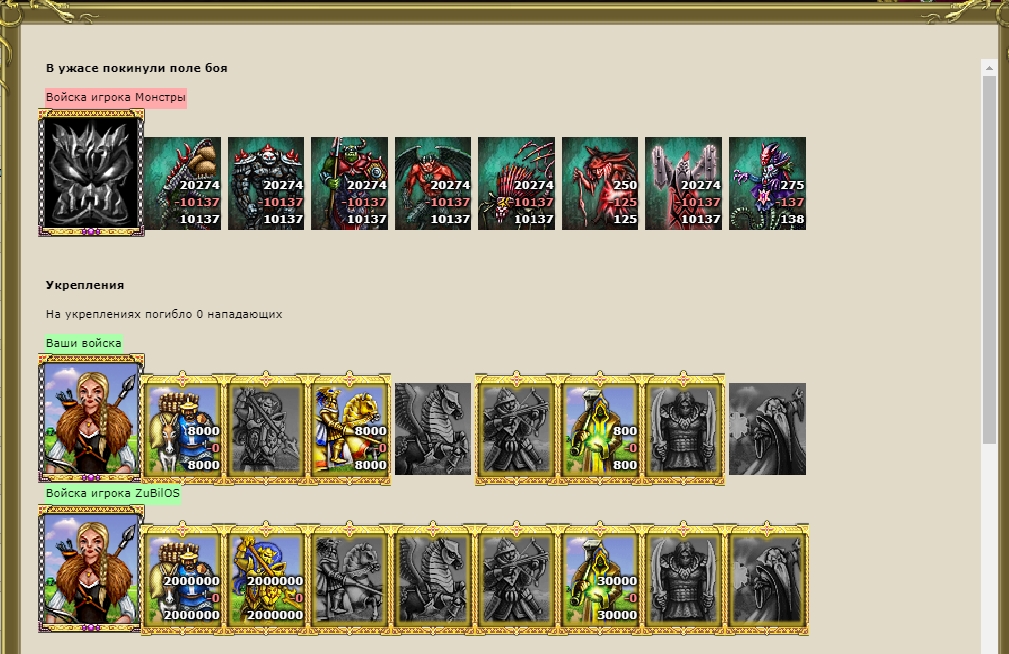Click your army's blonde heroine portrait
This screenshot has height=654, width=1009.
[91, 418]
